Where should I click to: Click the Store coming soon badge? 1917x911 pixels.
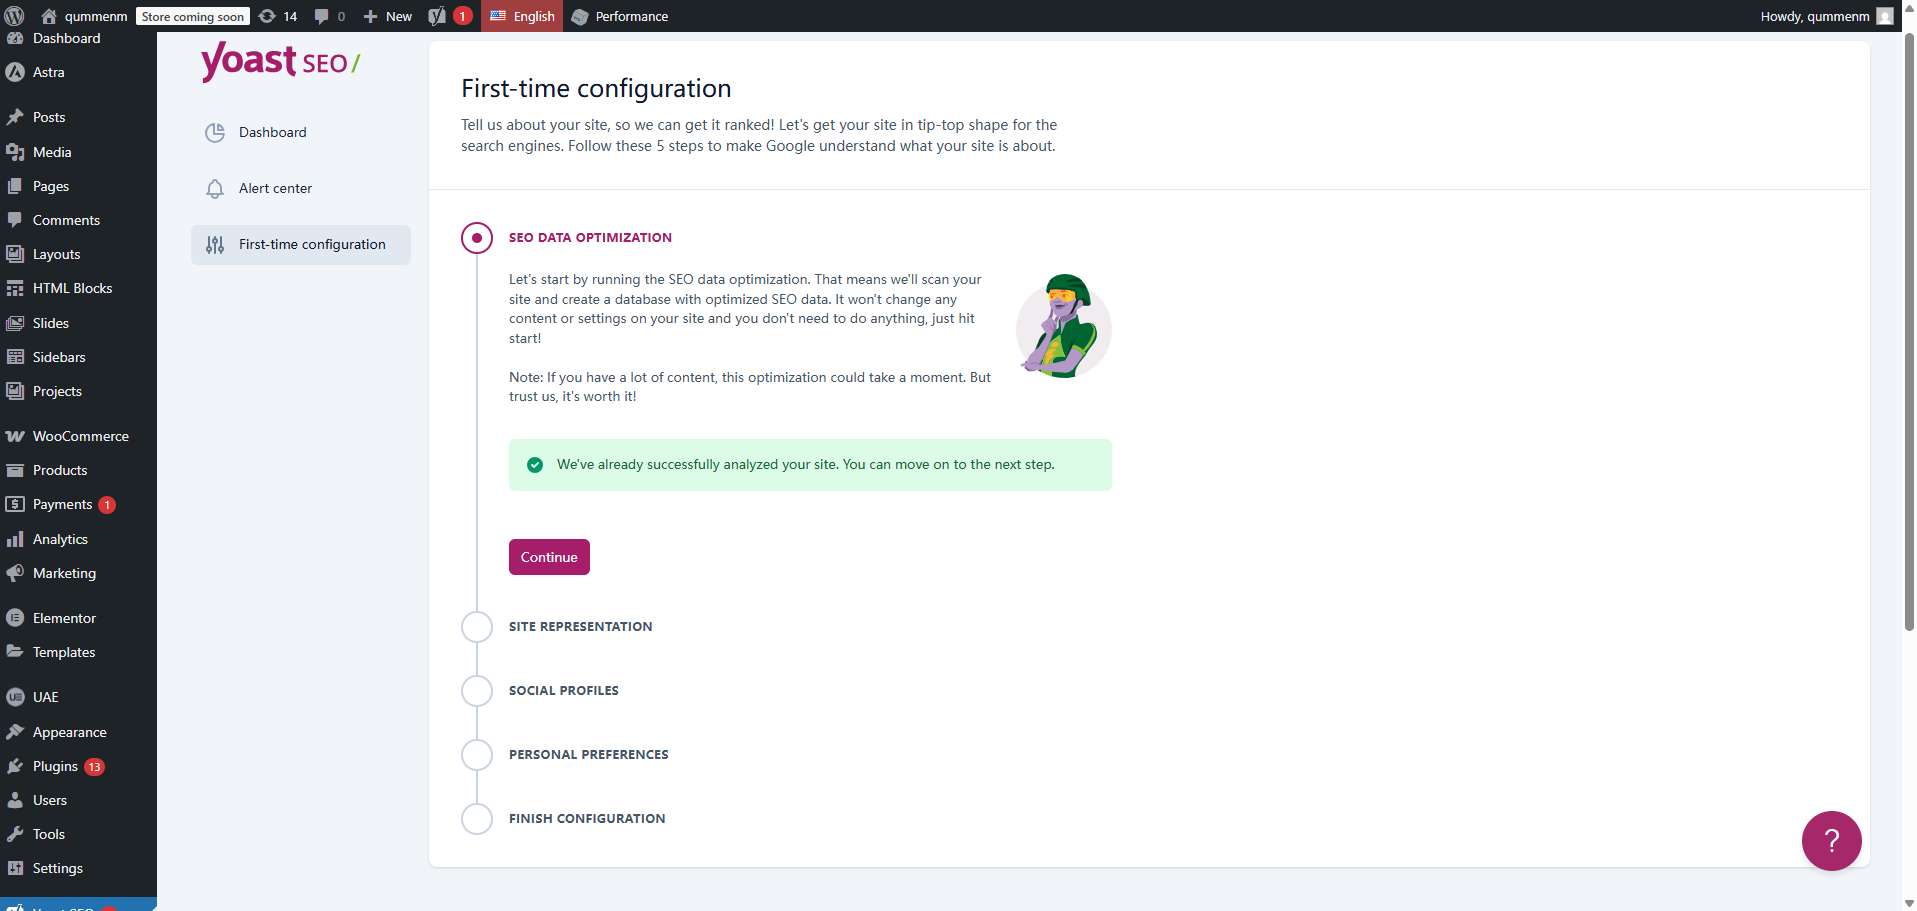coord(193,17)
